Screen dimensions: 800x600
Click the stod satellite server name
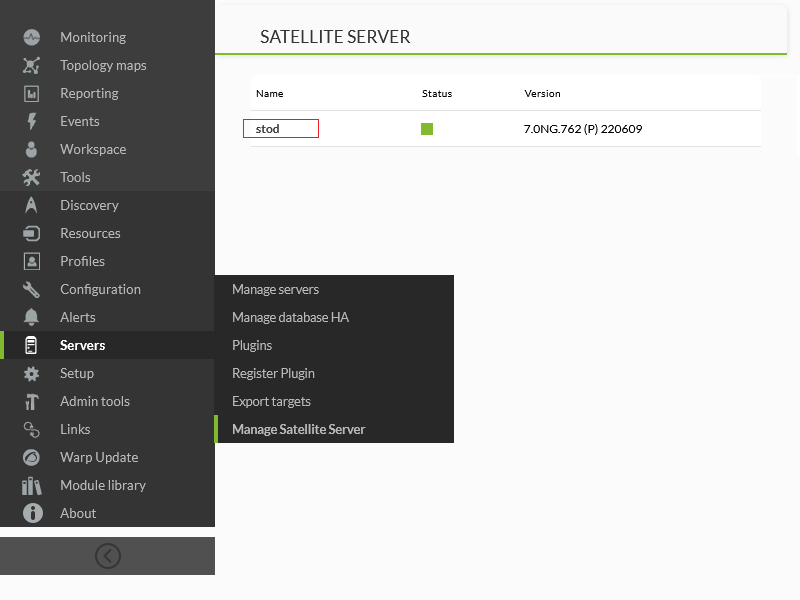click(268, 129)
